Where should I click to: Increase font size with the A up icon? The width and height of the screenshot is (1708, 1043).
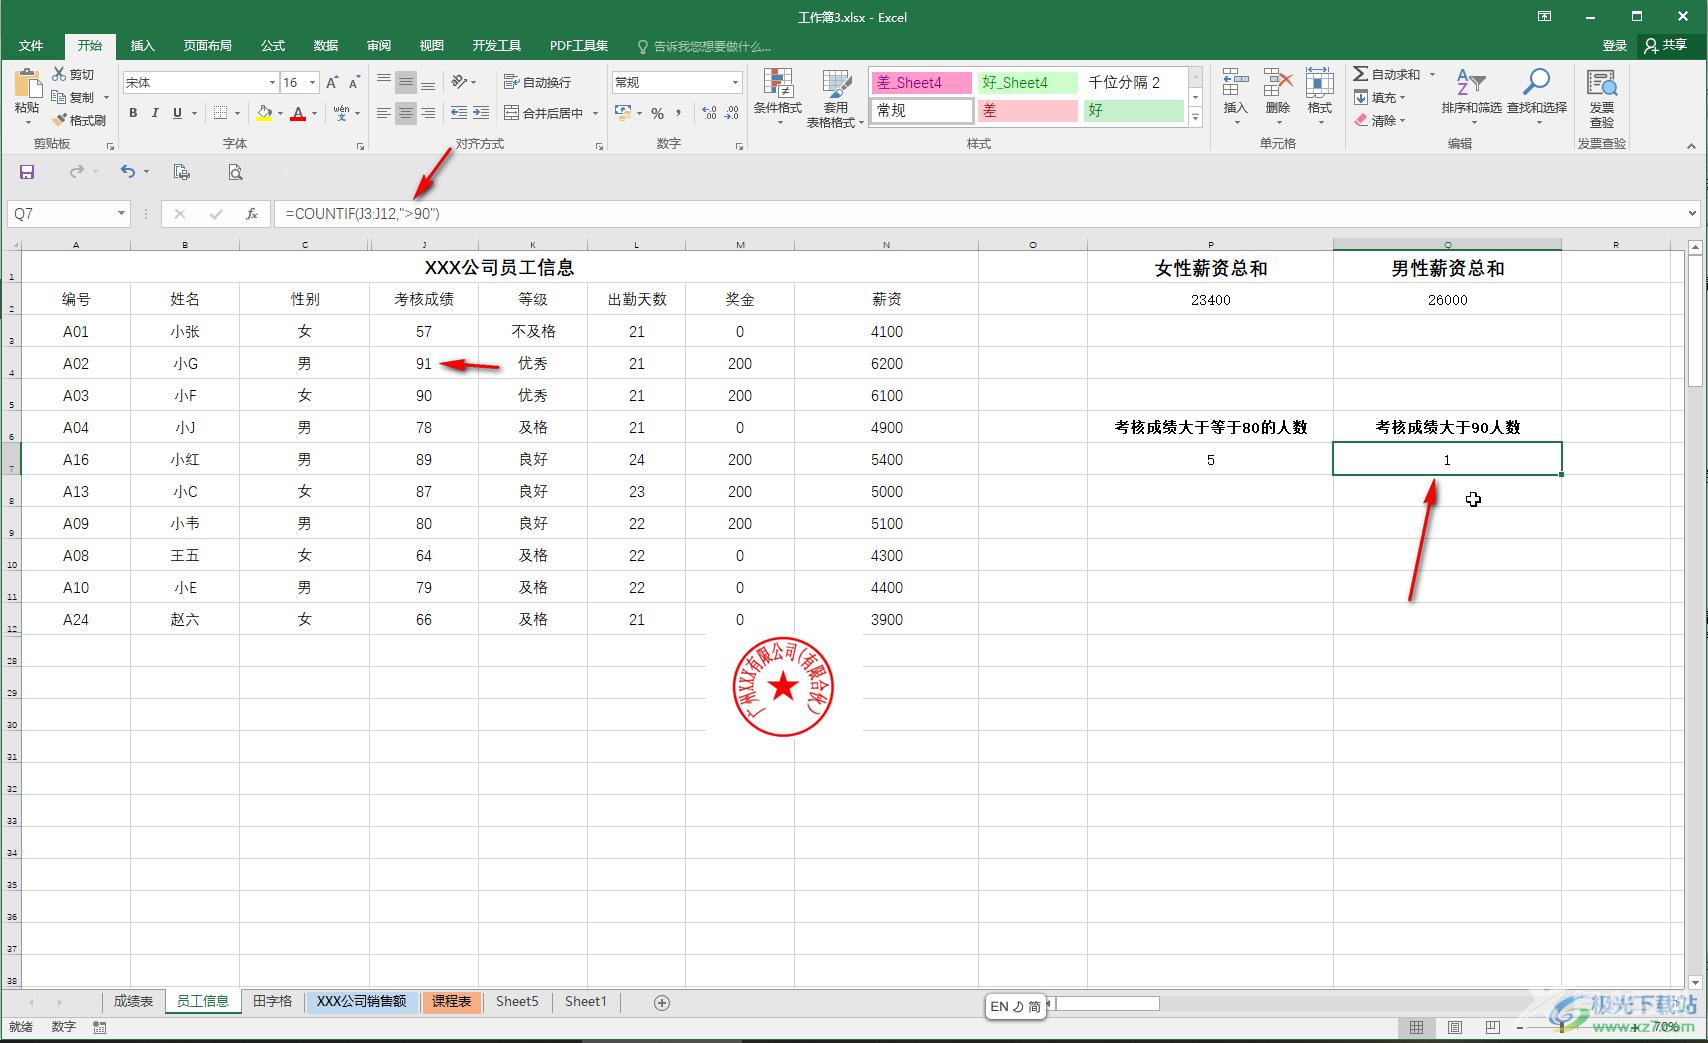pyautogui.click(x=332, y=82)
